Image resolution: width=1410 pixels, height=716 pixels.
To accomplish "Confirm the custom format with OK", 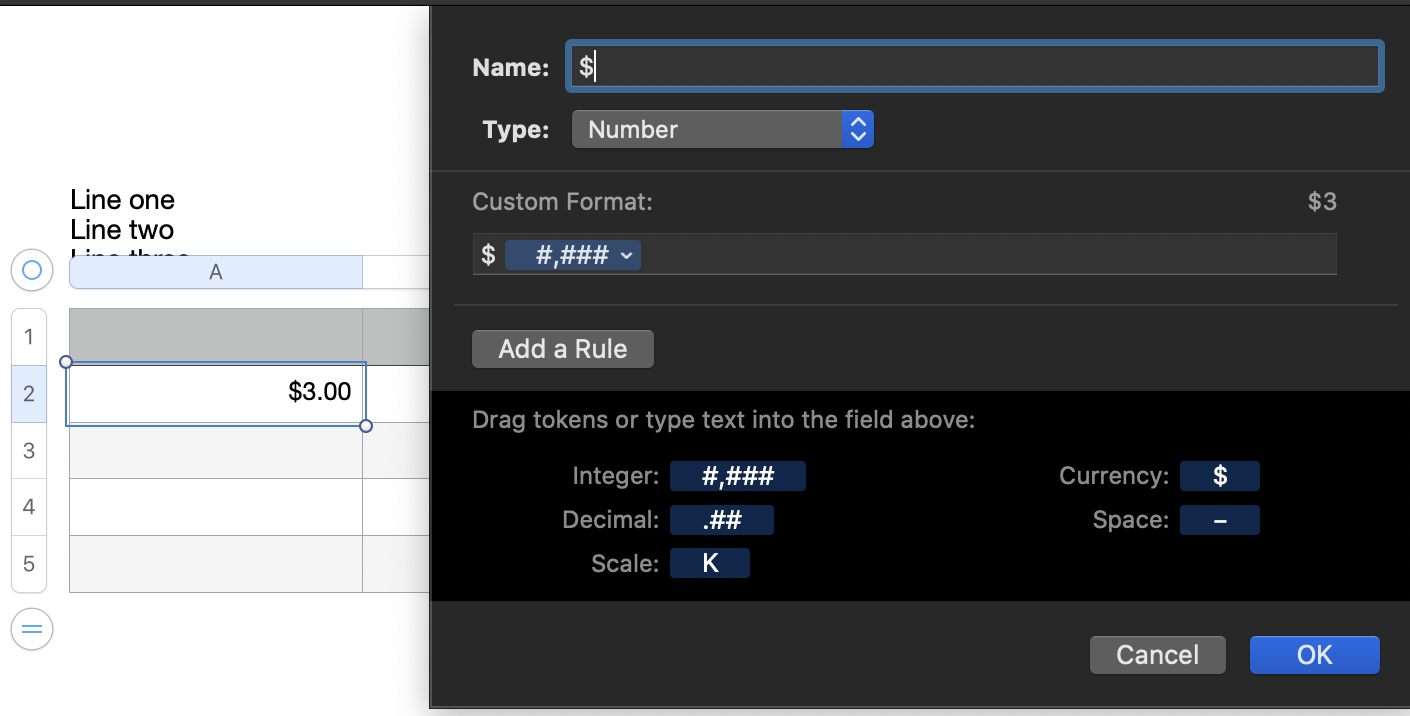I will click(1314, 655).
